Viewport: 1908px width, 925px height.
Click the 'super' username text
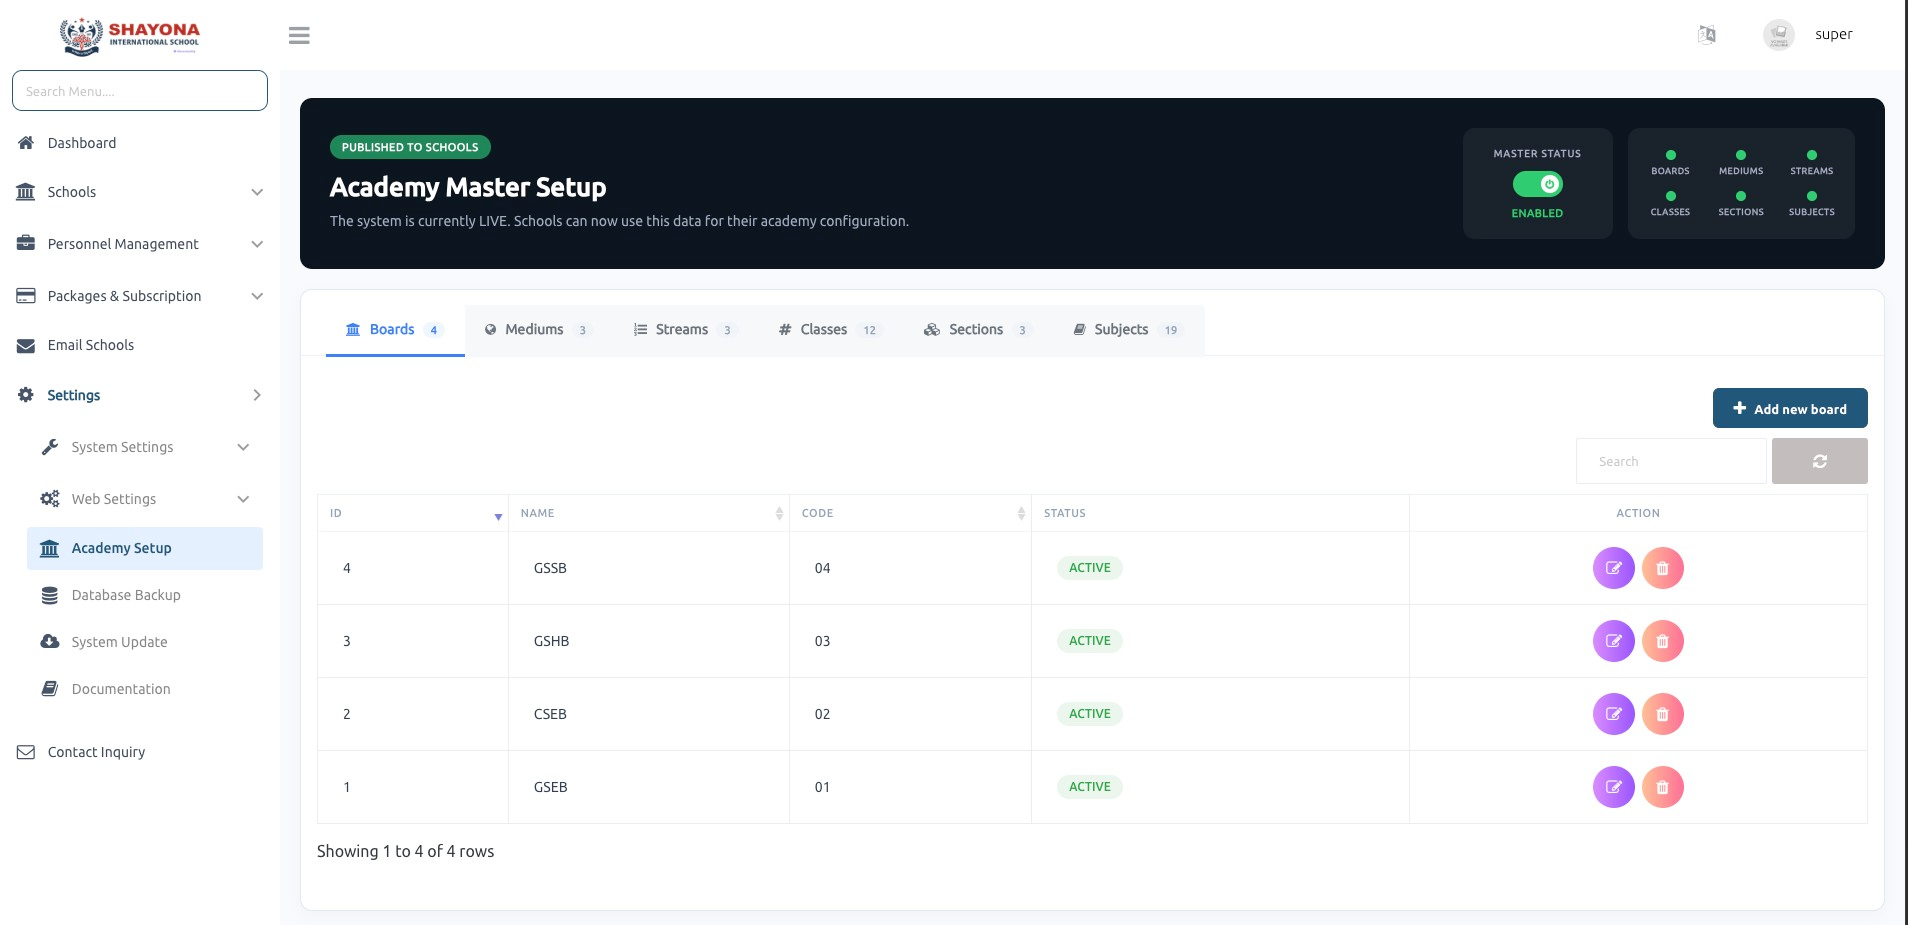click(x=1833, y=34)
